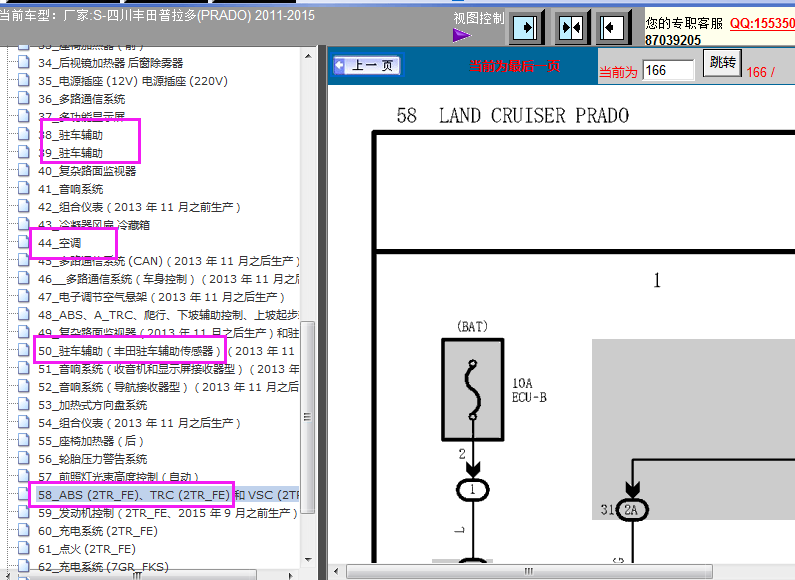
Task: Click the document icon beside 55_座椅加热器(后)
Action: tap(24, 440)
